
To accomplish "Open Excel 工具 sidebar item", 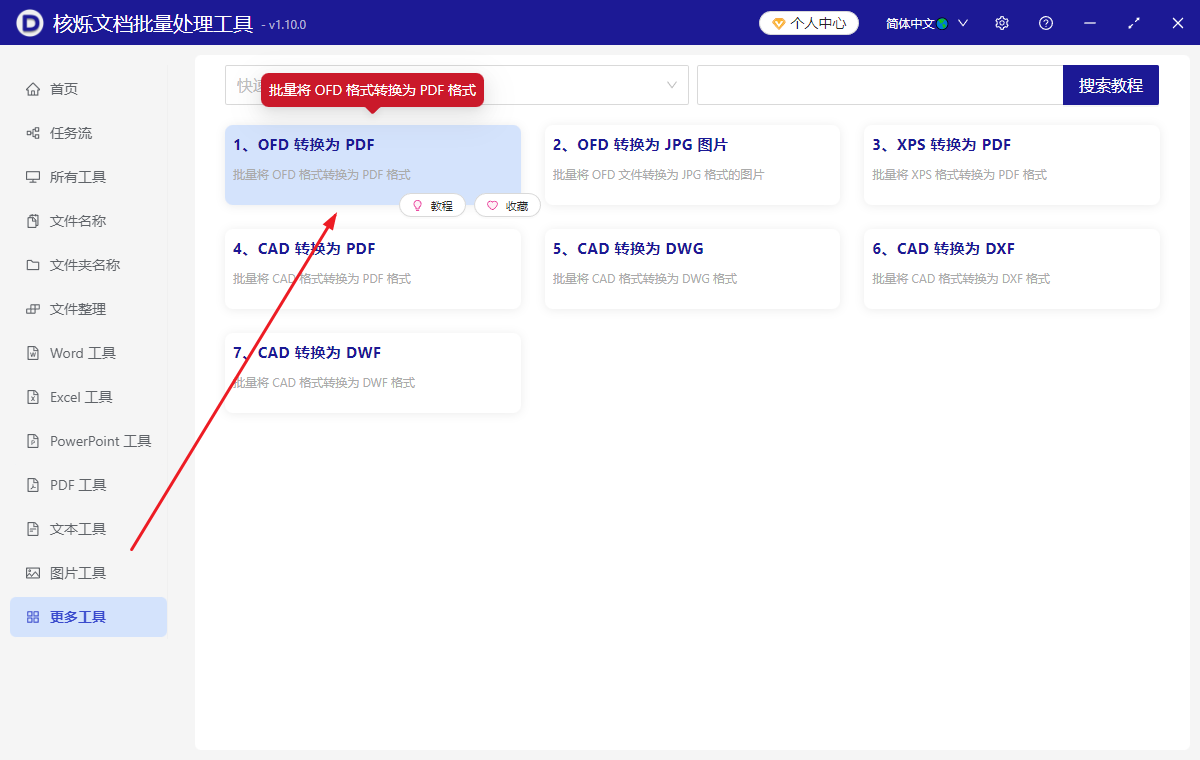I will 88,397.
